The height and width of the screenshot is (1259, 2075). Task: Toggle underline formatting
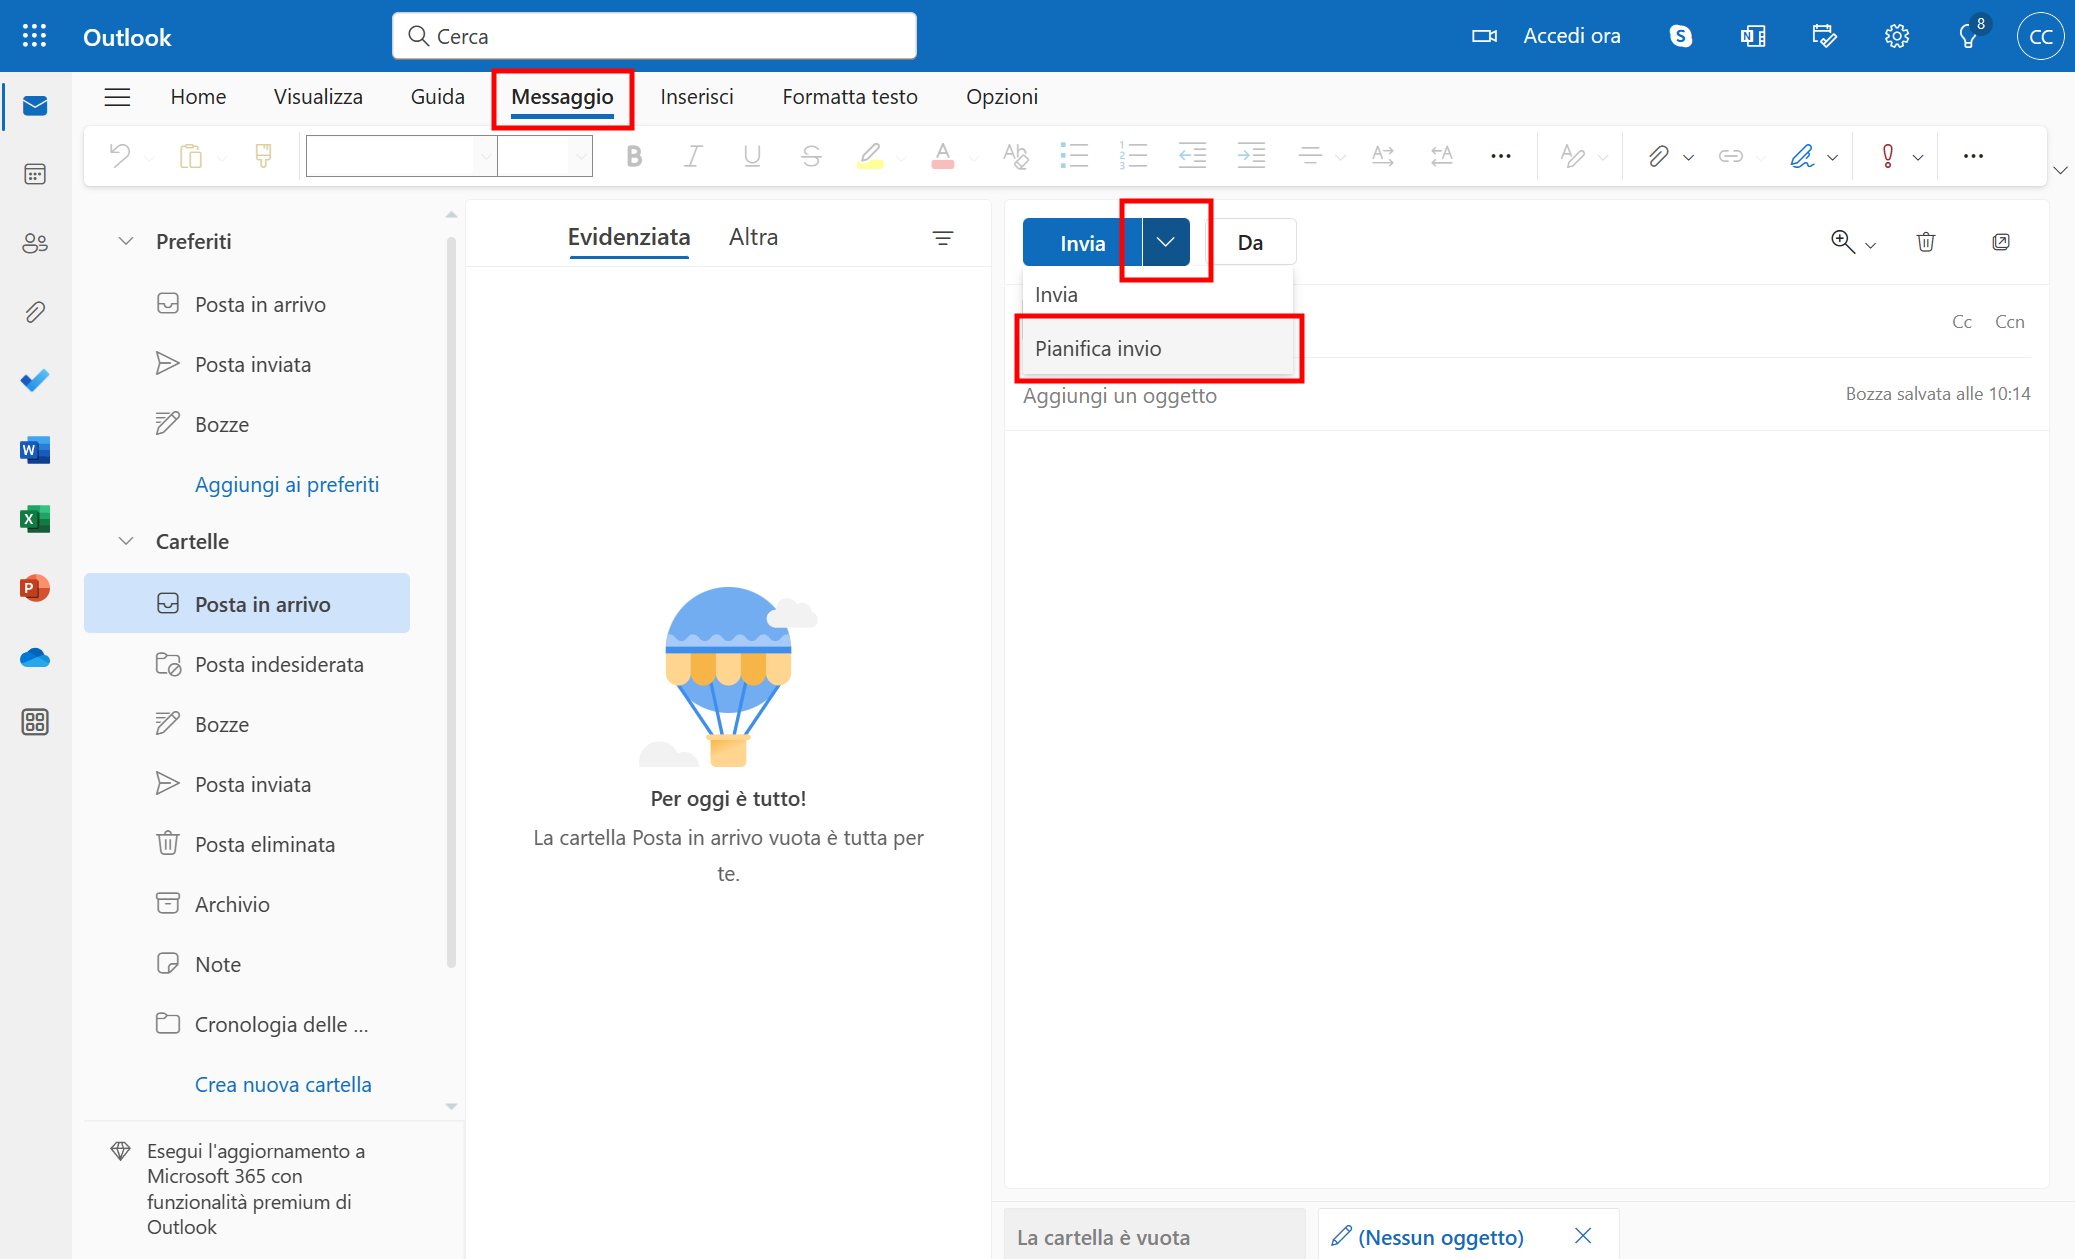tap(752, 156)
